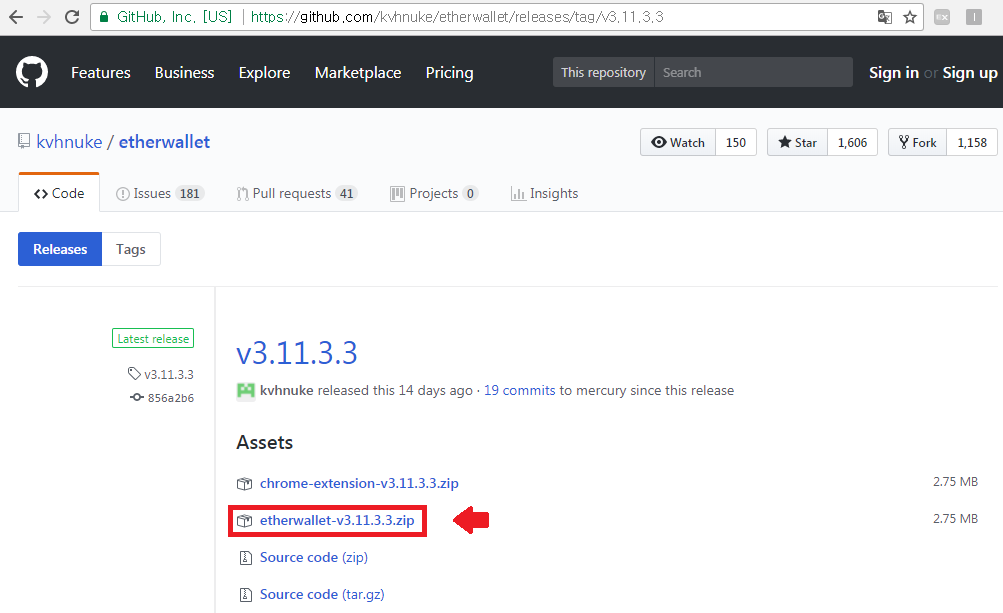The height and width of the screenshot is (613, 1003).
Task: Click the kvhnuke avatar image
Action: coord(246,390)
